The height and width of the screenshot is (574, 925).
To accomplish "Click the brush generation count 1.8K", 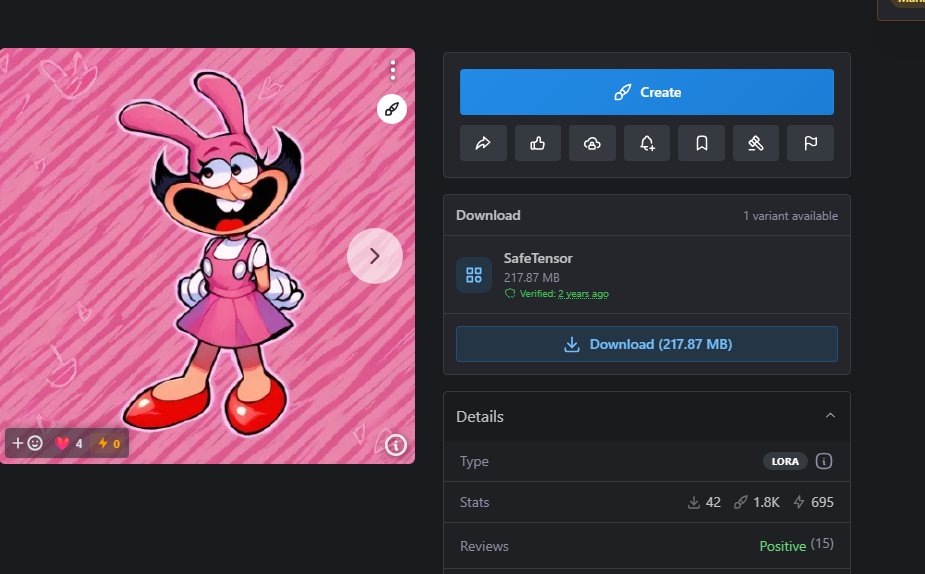I will tap(757, 502).
